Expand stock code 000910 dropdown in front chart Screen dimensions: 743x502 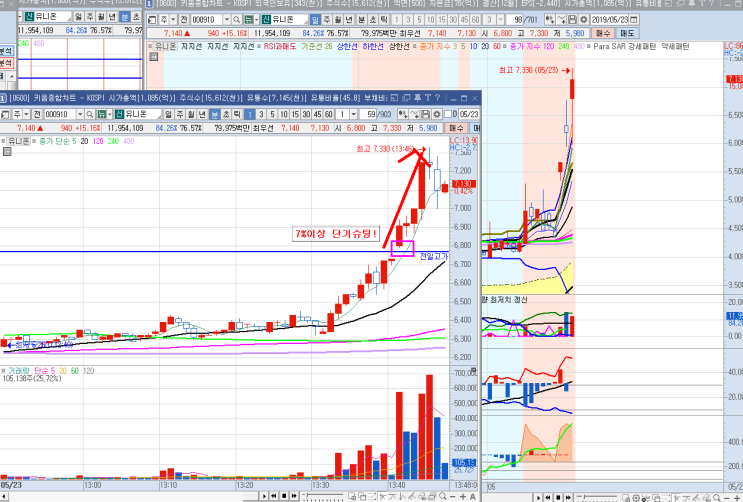coord(80,114)
